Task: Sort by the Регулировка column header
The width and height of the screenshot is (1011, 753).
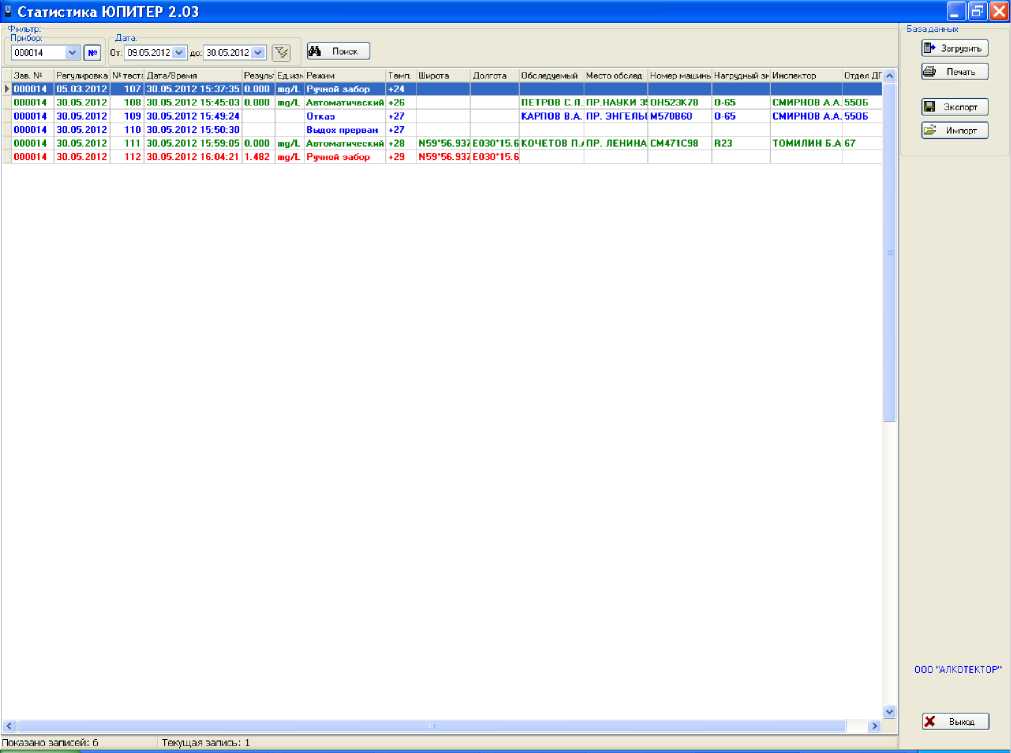Action: coord(82,75)
